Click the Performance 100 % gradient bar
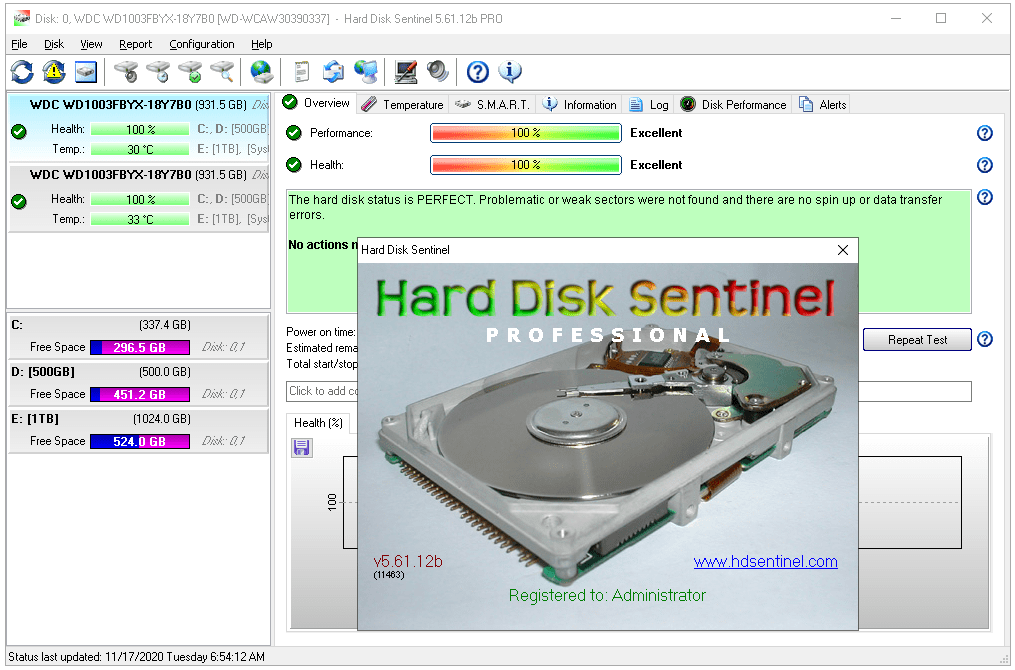The height and width of the screenshot is (670, 1015). point(526,133)
